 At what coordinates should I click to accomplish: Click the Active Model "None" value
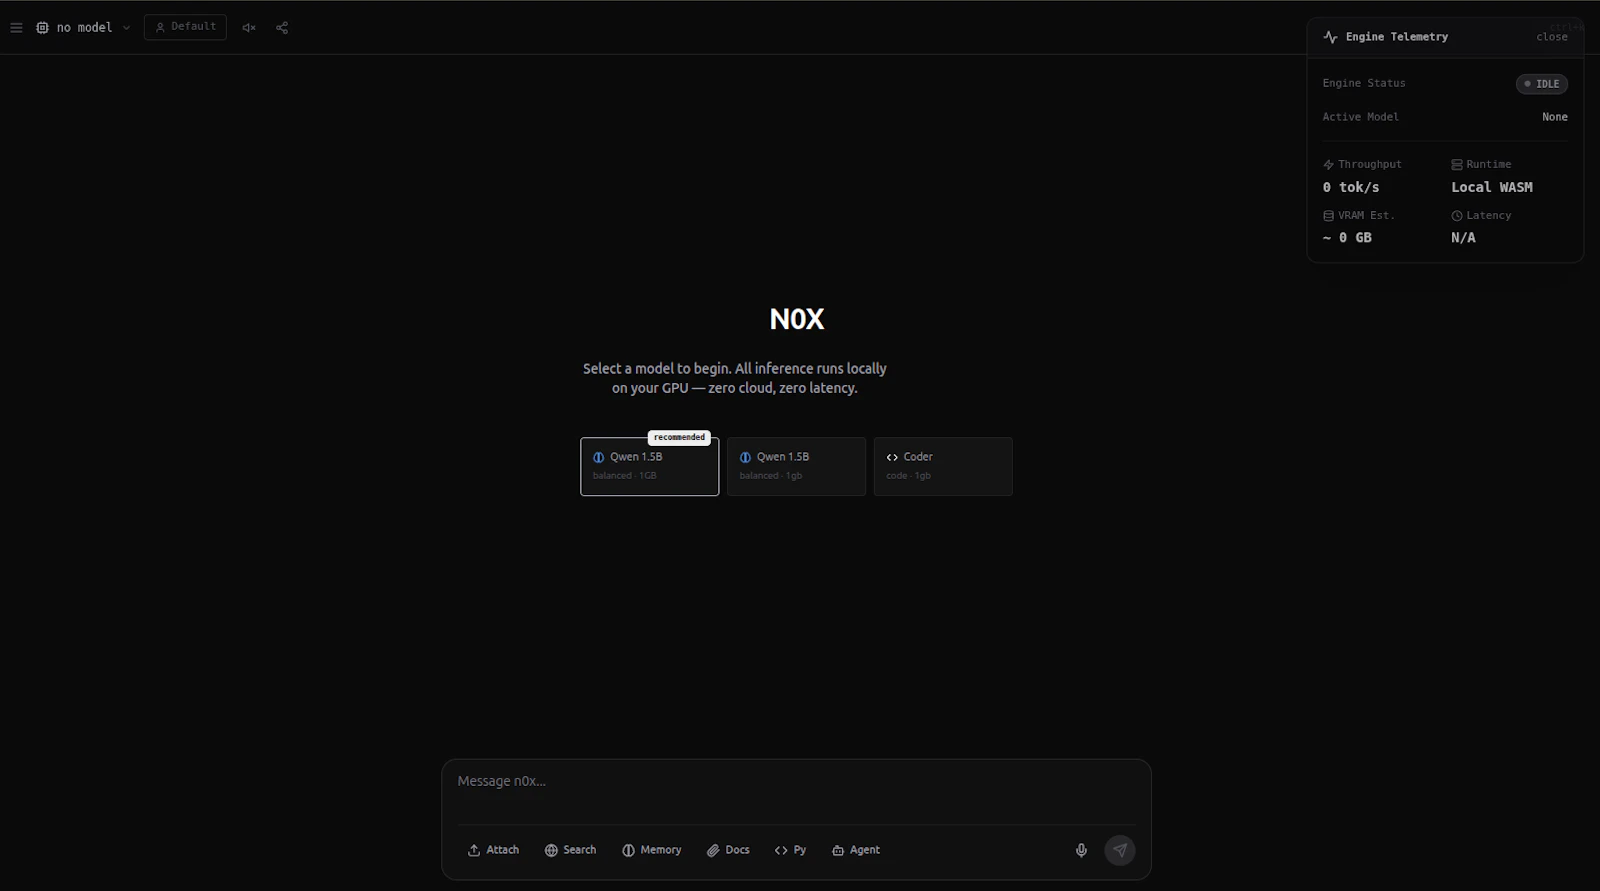click(x=1554, y=117)
